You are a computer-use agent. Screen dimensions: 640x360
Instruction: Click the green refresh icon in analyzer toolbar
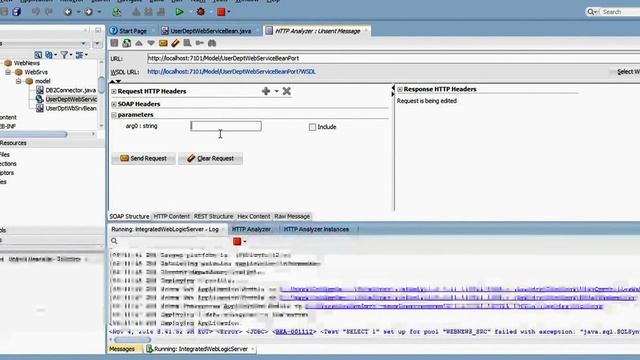(127, 43)
